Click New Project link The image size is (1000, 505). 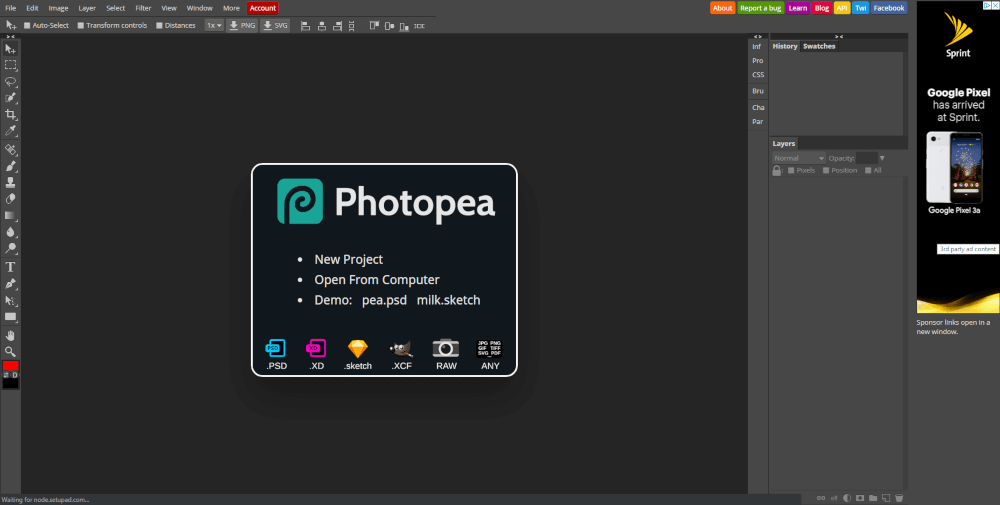point(349,260)
